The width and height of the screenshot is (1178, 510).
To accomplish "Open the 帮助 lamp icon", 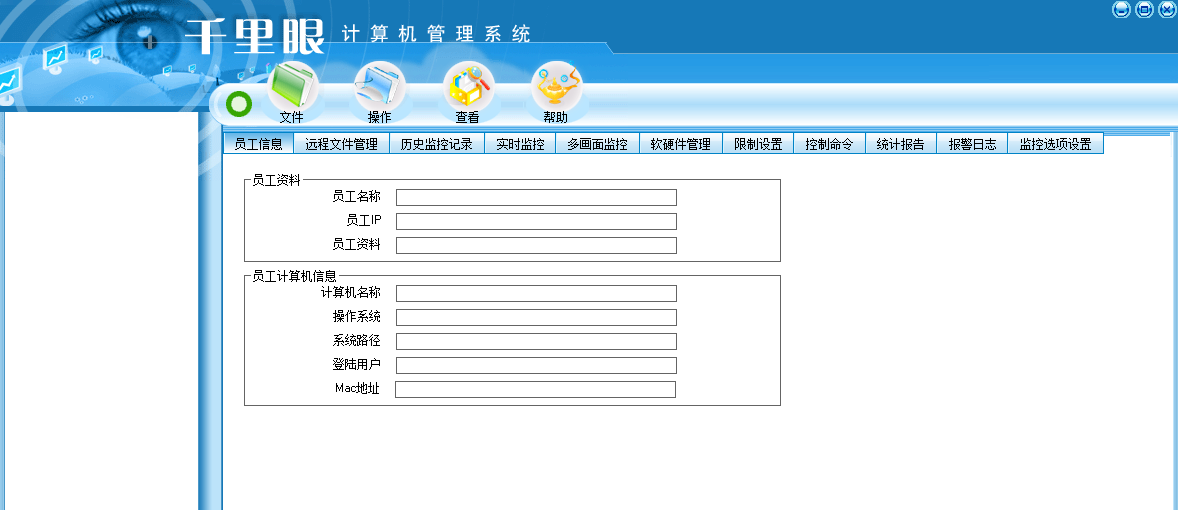I will [x=556, y=92].
